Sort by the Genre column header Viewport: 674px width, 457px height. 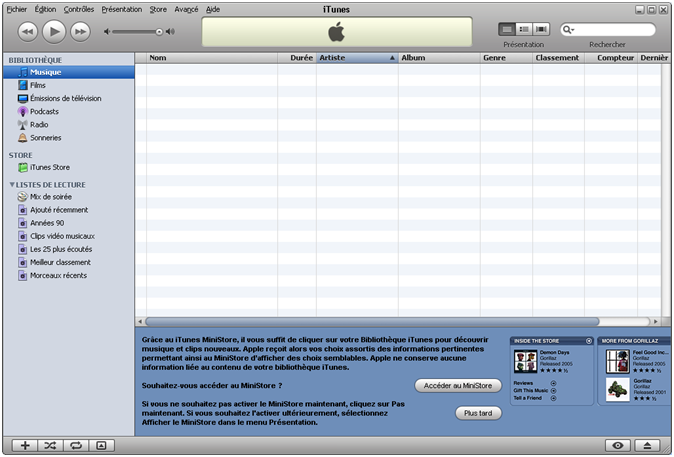pyautogui.click(x=506, y=58)
